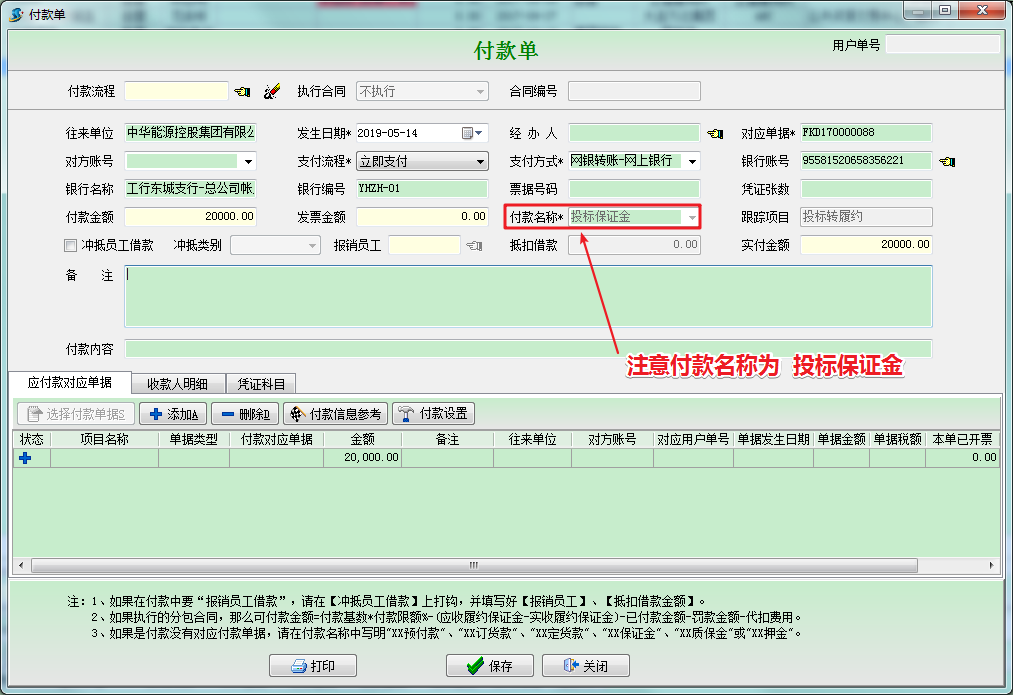Click into the 备注 text area
Screen dimensions: 1013x695
pyautogui.click(x=528, y=296)
